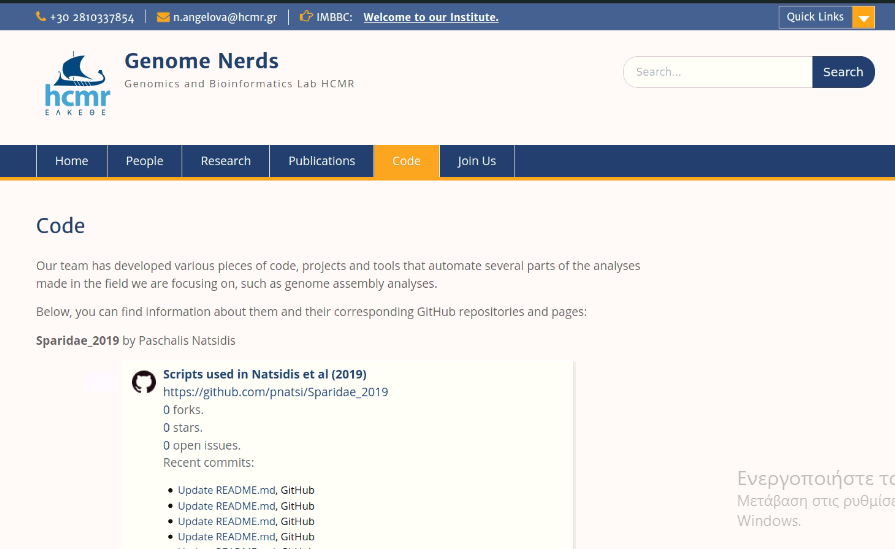Viewport: 895px width, 549px height.
Task: Go to the People page
Action: pos(144,161)
